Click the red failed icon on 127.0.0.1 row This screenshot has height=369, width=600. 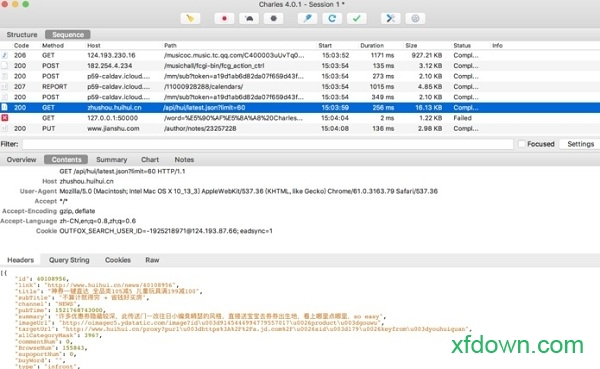[5, 118]
